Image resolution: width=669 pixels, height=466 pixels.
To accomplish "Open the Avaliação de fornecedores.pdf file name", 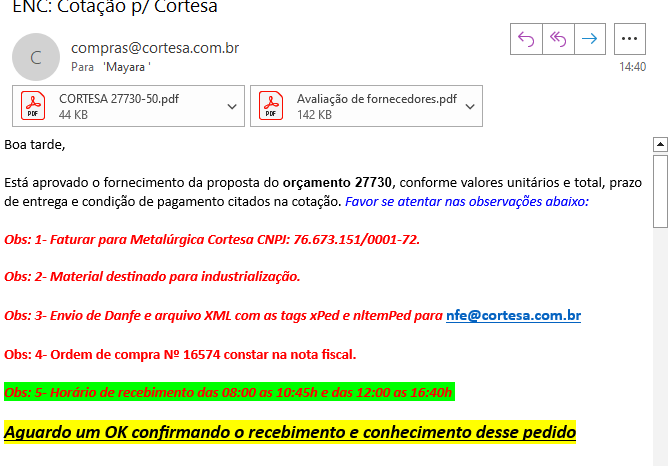I will point(376,99).
